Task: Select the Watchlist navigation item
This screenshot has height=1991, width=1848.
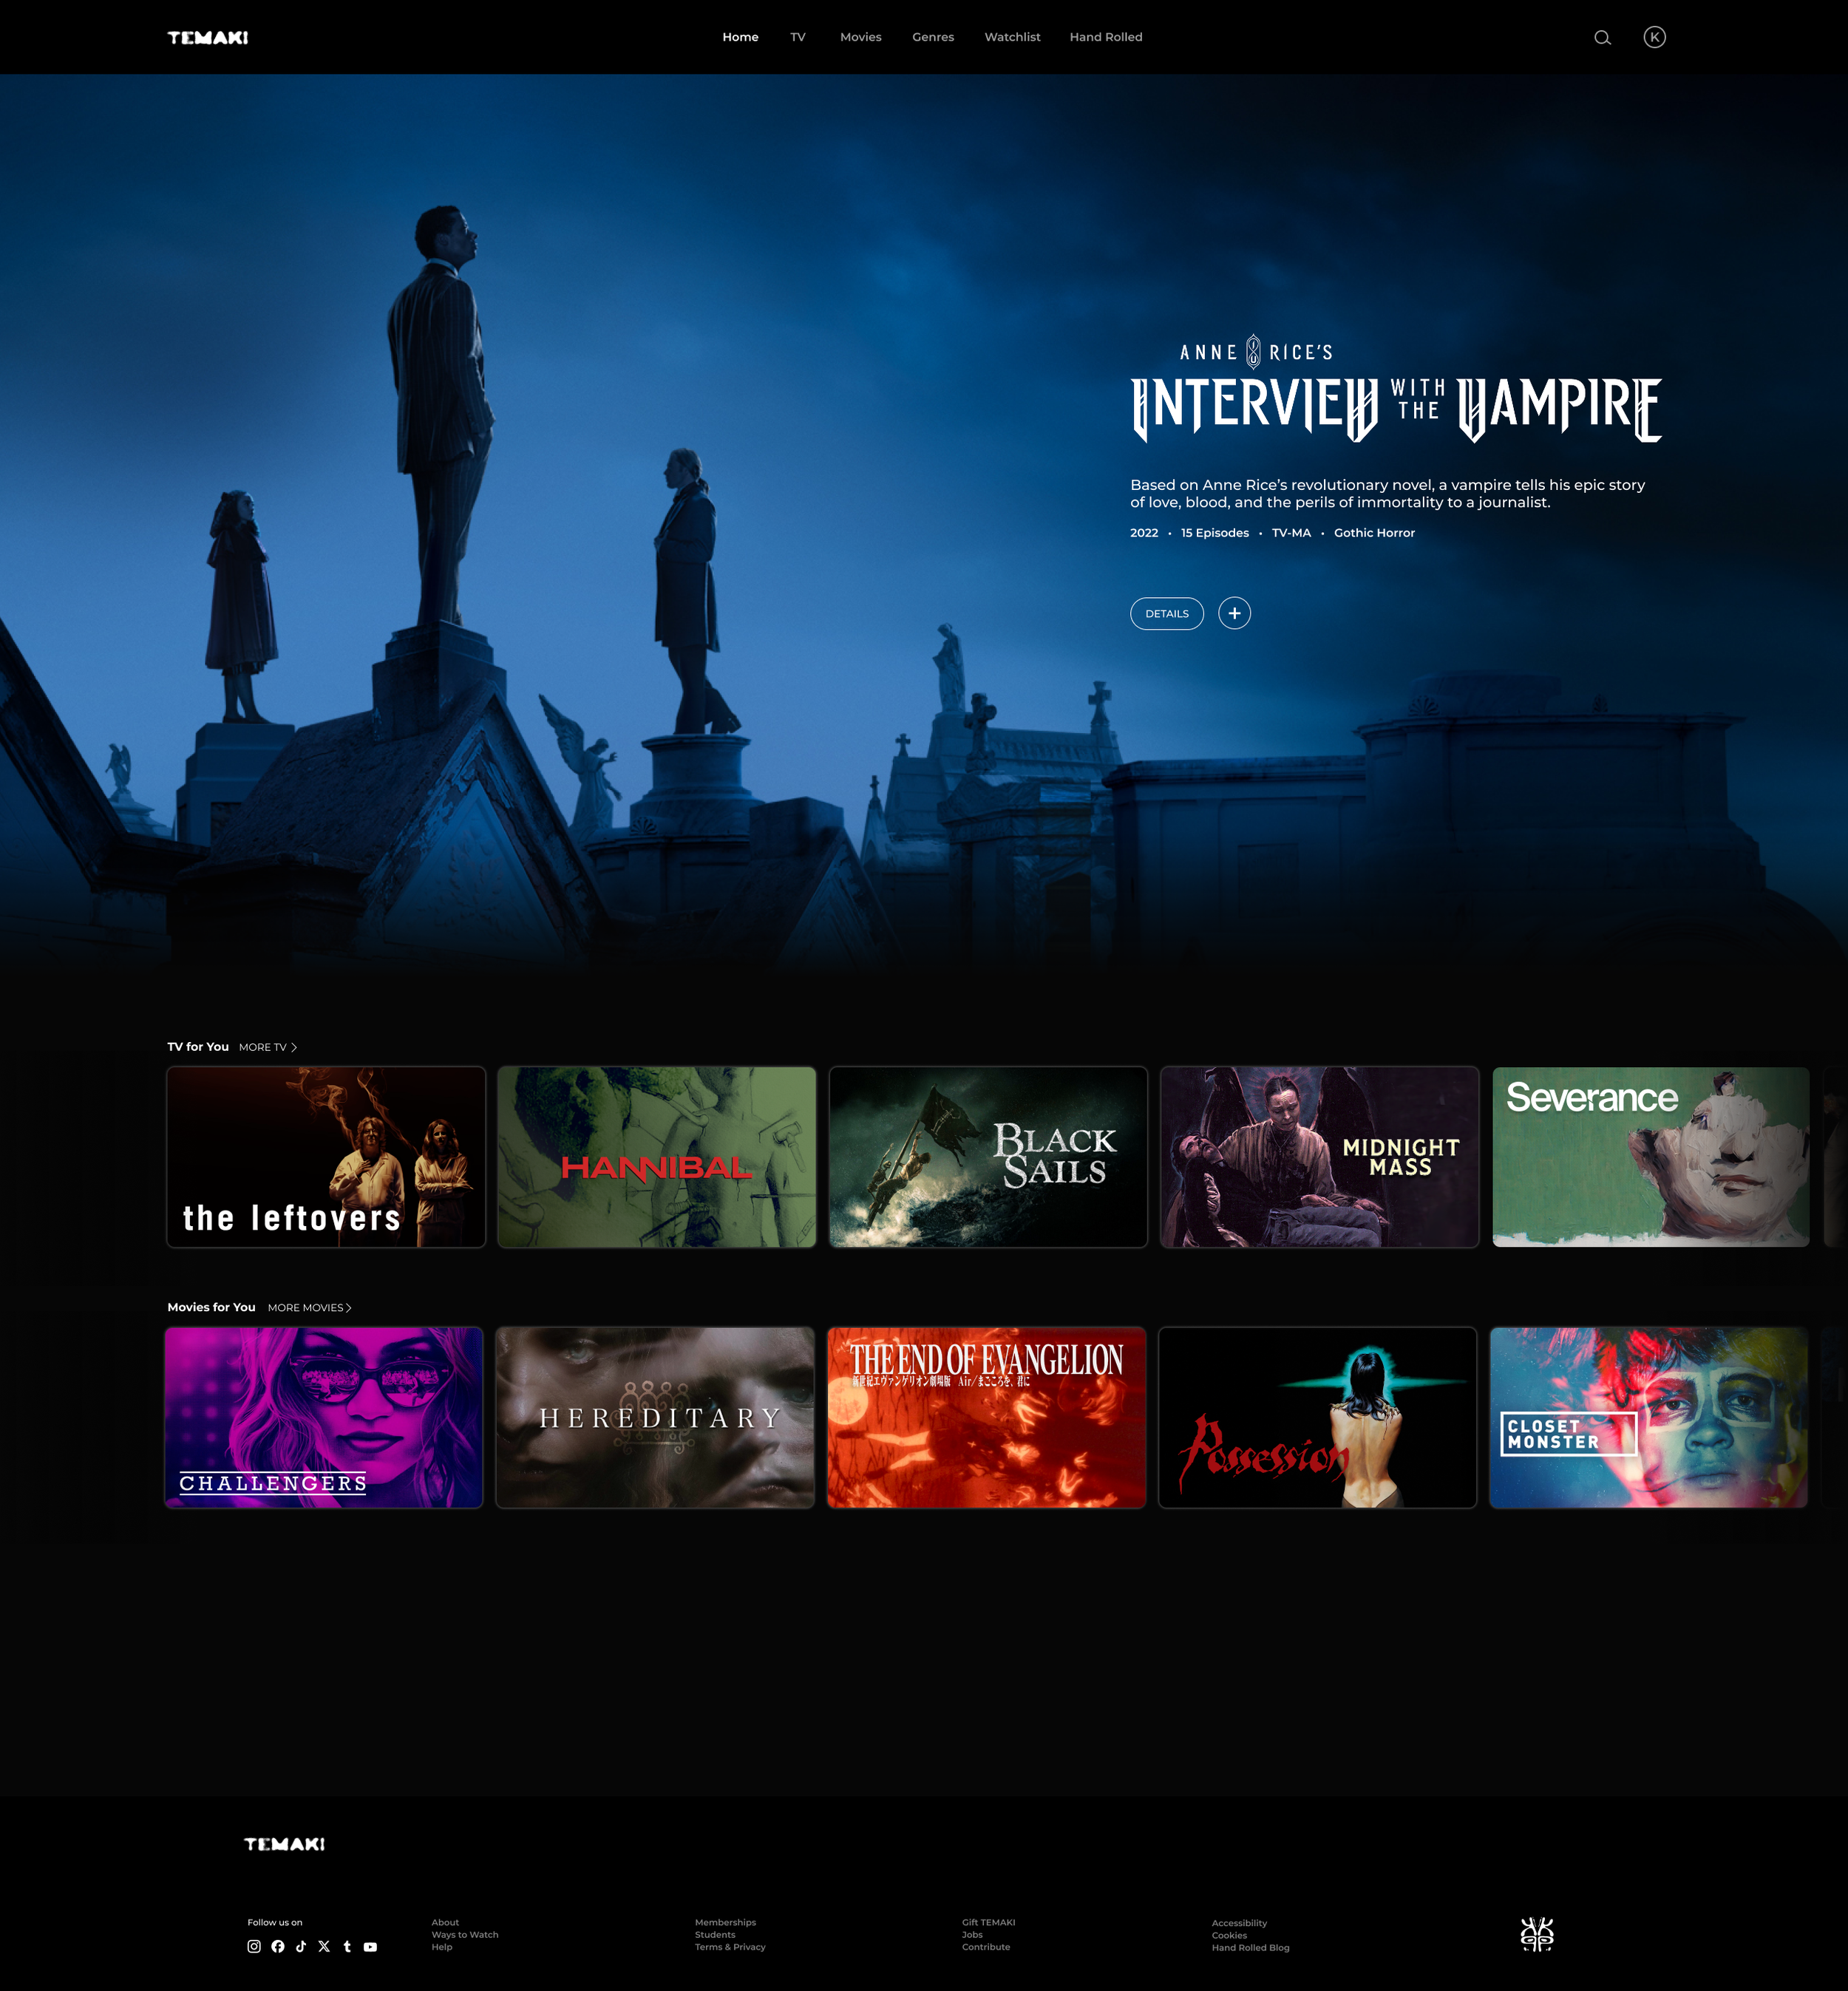Action: coord(1012,37)
